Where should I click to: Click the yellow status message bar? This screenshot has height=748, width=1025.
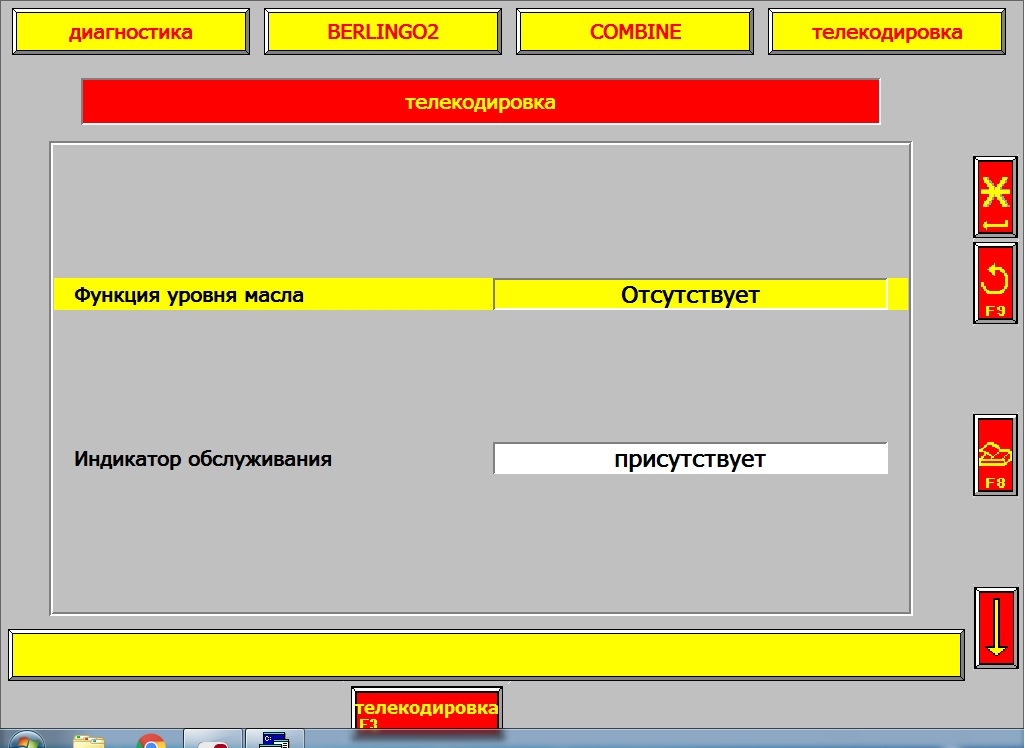(486, 654)
